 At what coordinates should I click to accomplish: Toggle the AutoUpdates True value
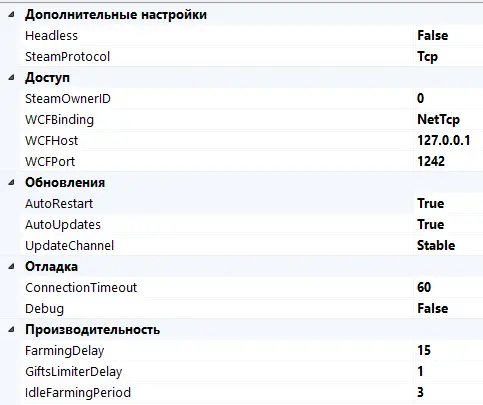click(x=448, y=224)
